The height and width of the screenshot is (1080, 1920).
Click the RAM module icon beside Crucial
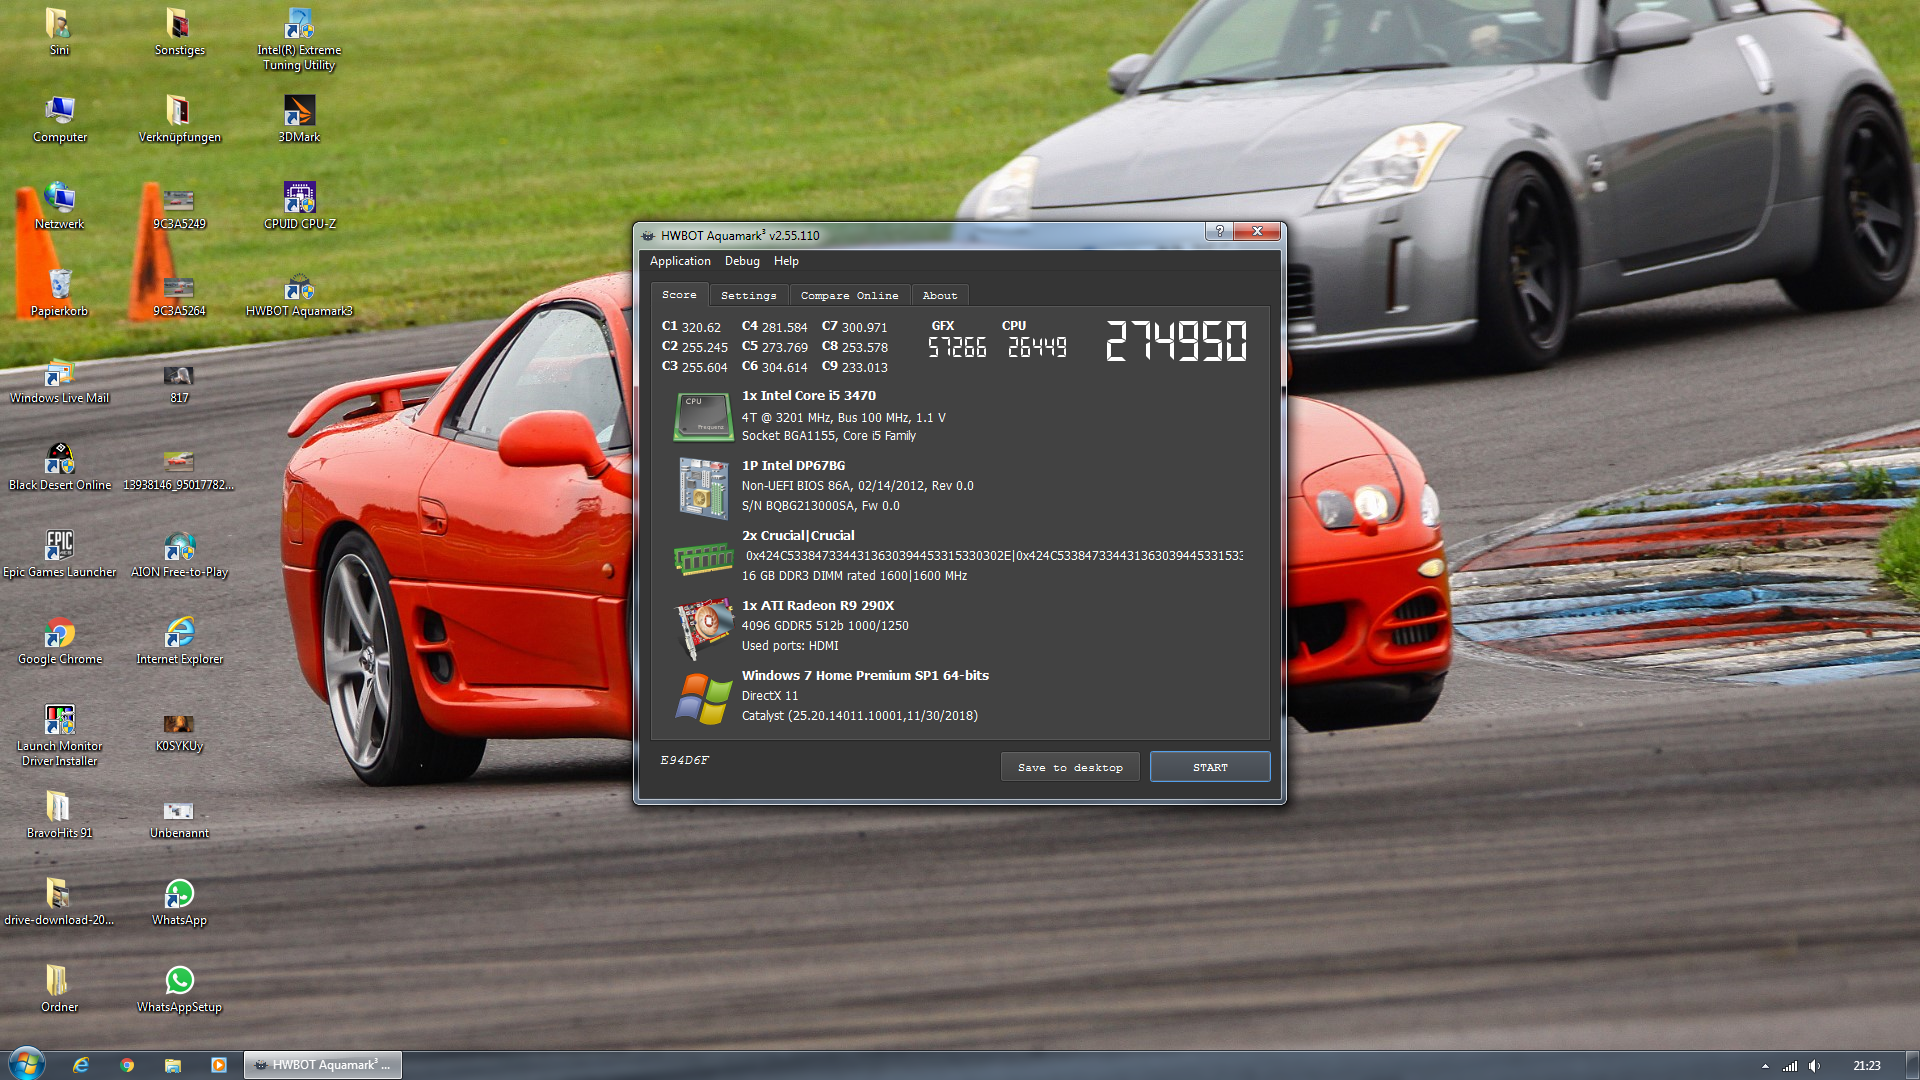click(x=703, y=558)
